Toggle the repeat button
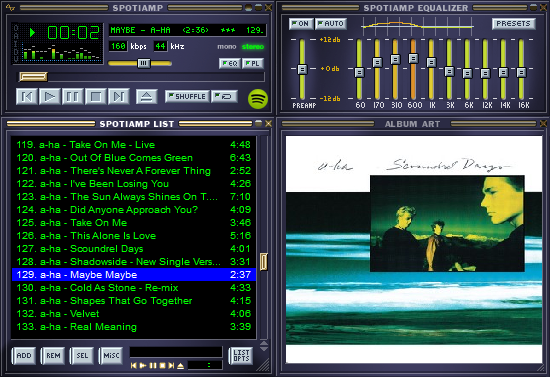 point(224,96)
